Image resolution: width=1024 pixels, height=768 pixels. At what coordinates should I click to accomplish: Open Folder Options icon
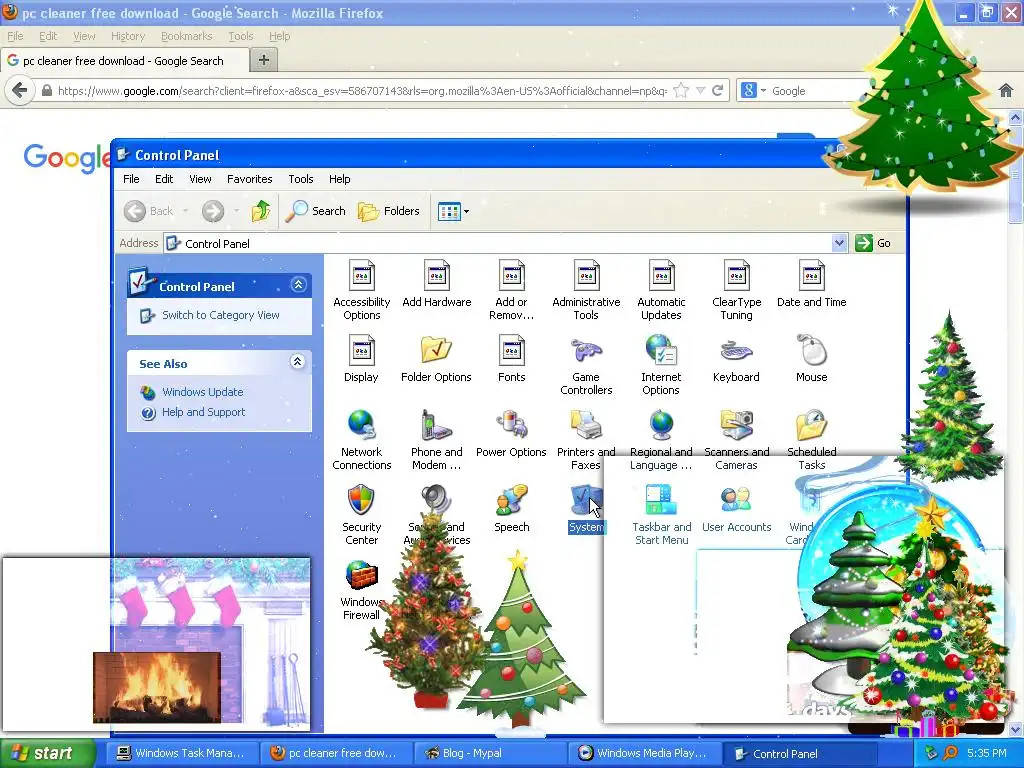coord(436,359)
